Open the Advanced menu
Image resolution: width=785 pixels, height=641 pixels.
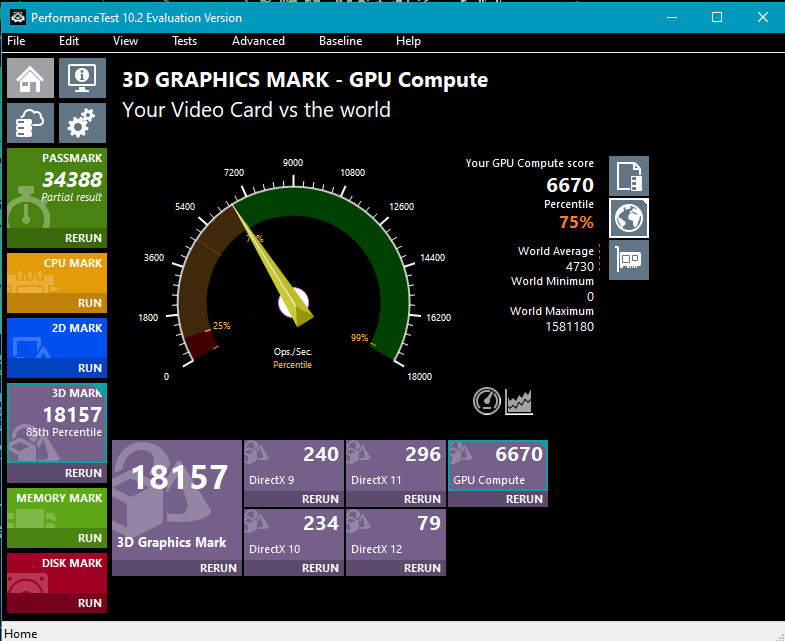click(258, 41)
